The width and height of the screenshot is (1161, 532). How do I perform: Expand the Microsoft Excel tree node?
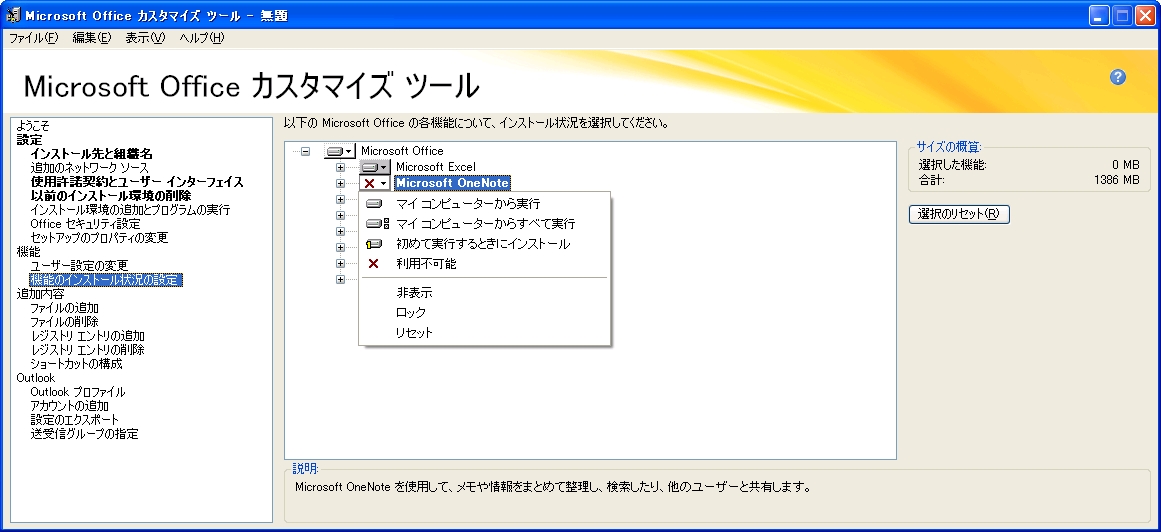click(x=340, y=167)
